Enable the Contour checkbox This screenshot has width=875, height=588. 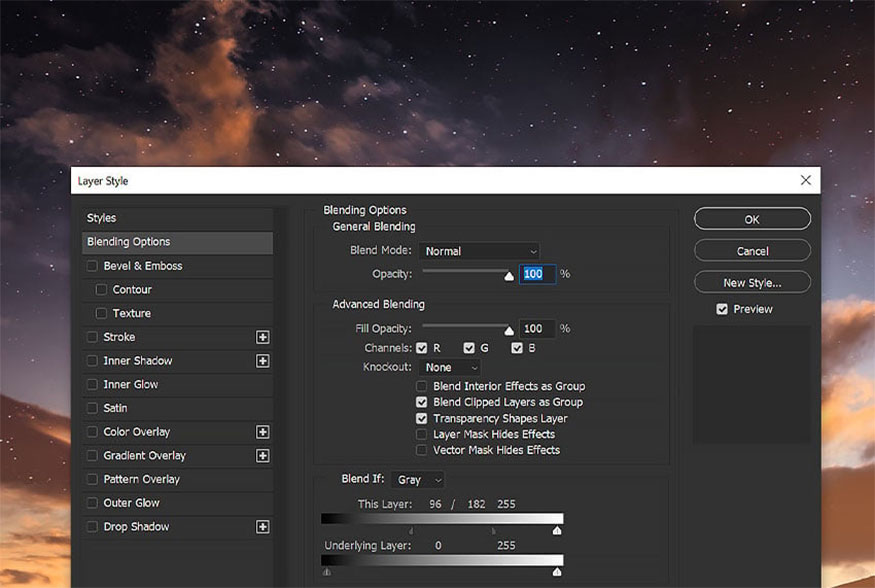[101, 290]
